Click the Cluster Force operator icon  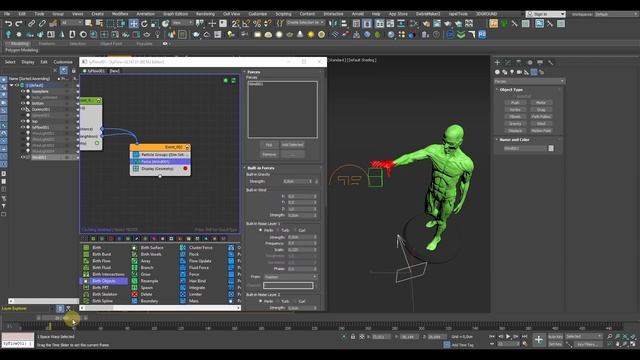pos(183,247)
